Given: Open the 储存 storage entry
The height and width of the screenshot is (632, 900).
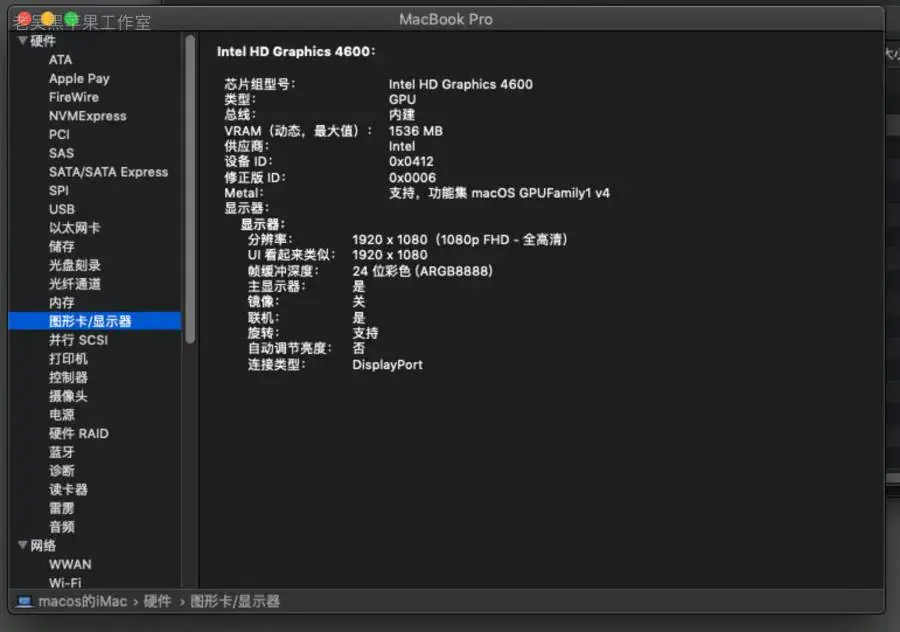Looking at the screenshot, I should tap(61, 247).
